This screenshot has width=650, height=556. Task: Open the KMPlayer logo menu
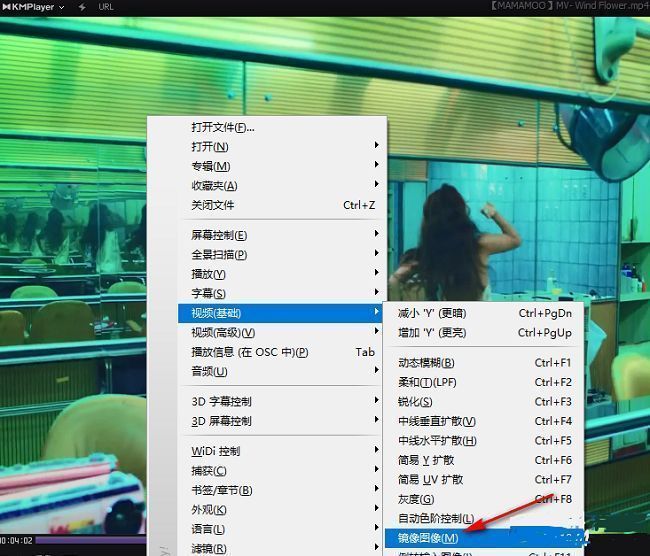(33, 7)
